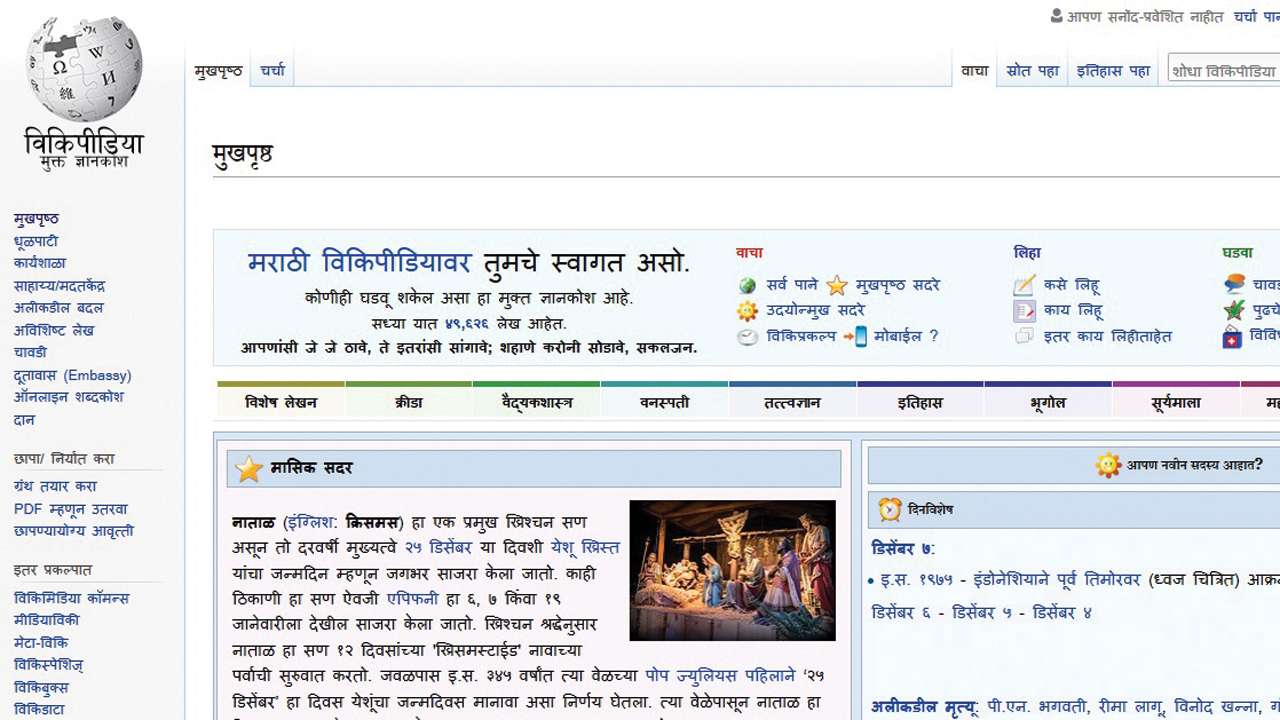The height and width of the screenshot is (720, 1280).
Task: Open साहाय्य/मदतकेंद्र help link
Action: click(x=60, y=286)
